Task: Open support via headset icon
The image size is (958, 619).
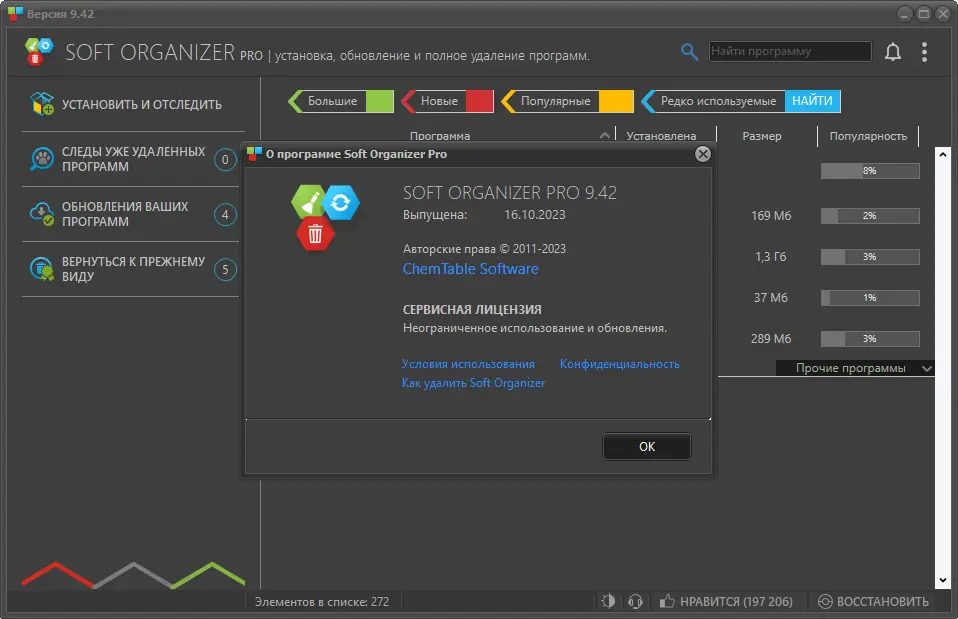Action: point(635,601)
